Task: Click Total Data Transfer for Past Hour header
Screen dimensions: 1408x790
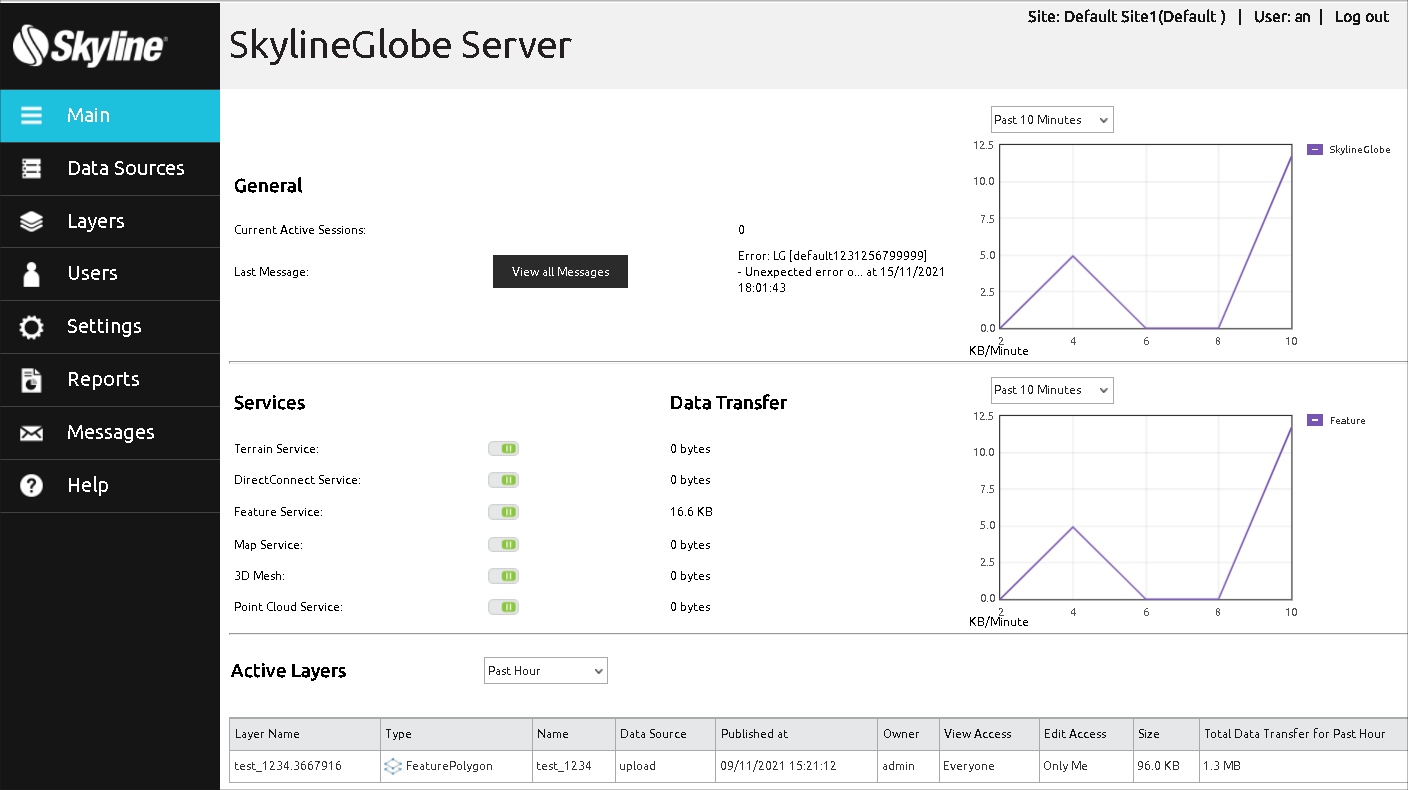Action: click(x=1304, y=734)
